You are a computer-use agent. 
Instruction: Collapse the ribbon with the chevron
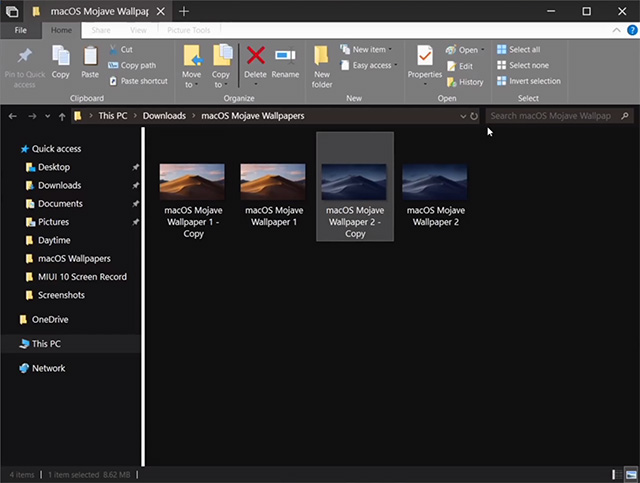pos(617,30)
